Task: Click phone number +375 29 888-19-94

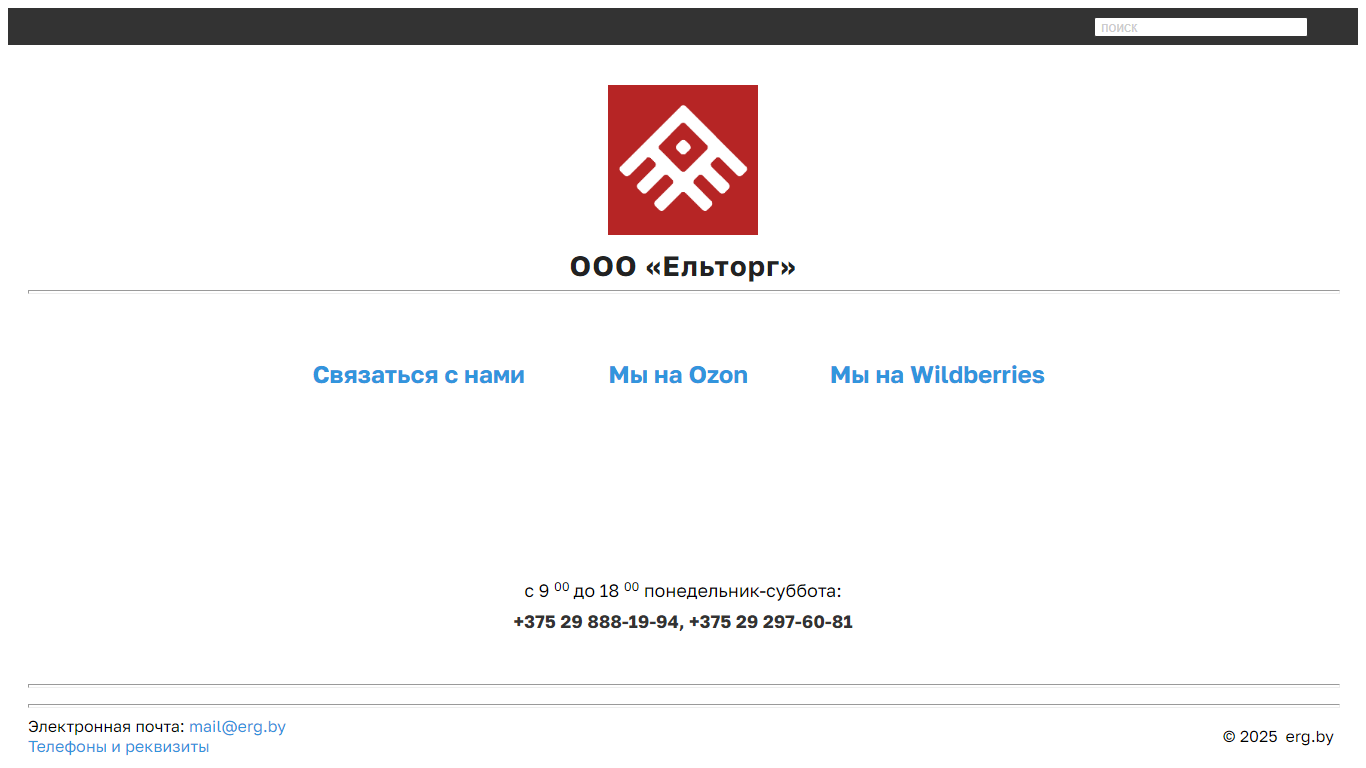Action: tap(597, 622)
